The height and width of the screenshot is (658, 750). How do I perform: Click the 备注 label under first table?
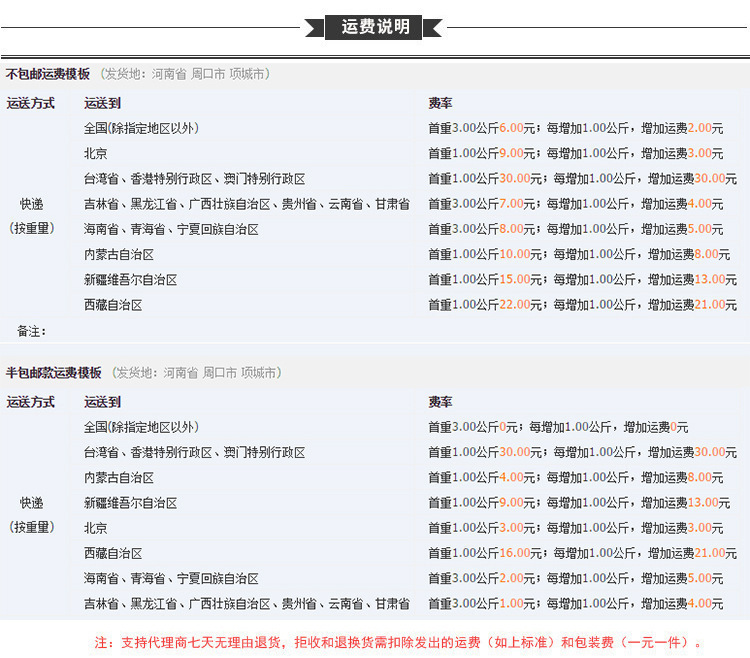coord(32,331)
